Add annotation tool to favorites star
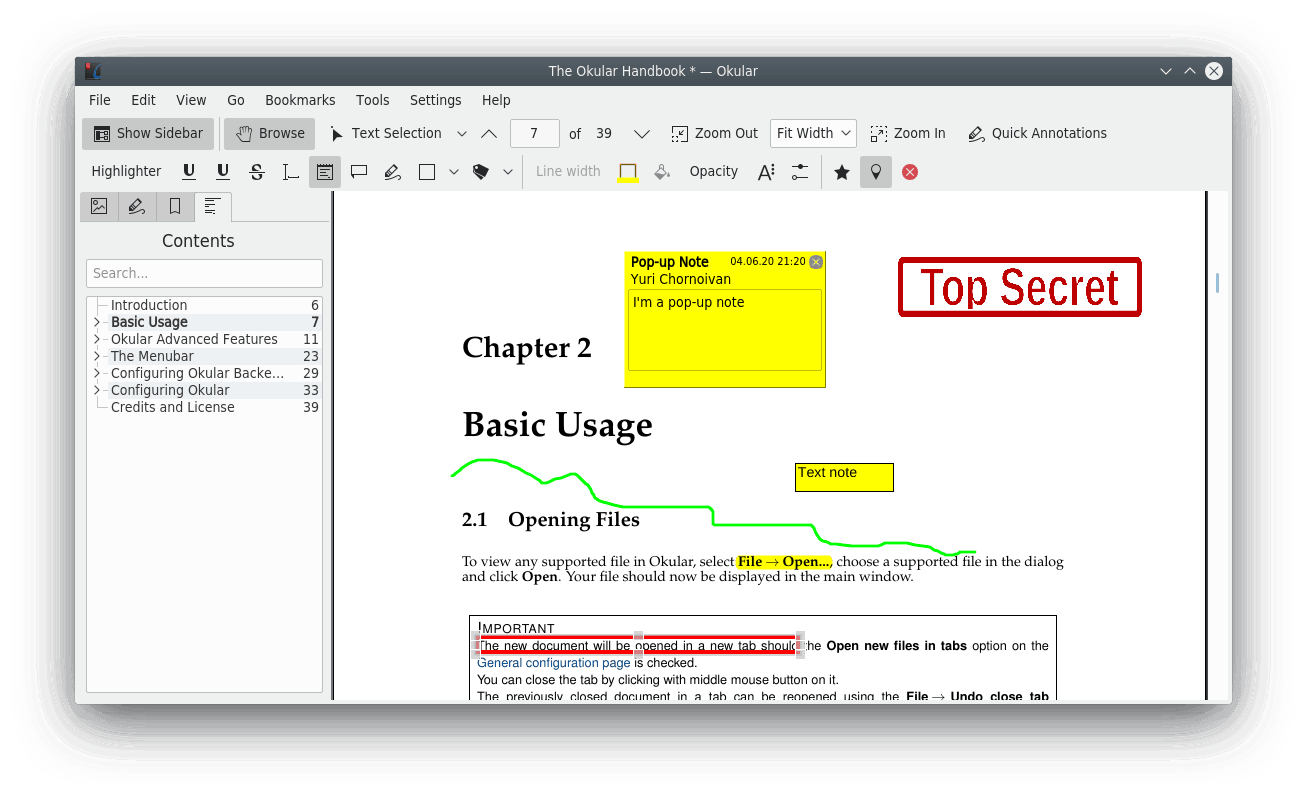 [x=842, y=172]
